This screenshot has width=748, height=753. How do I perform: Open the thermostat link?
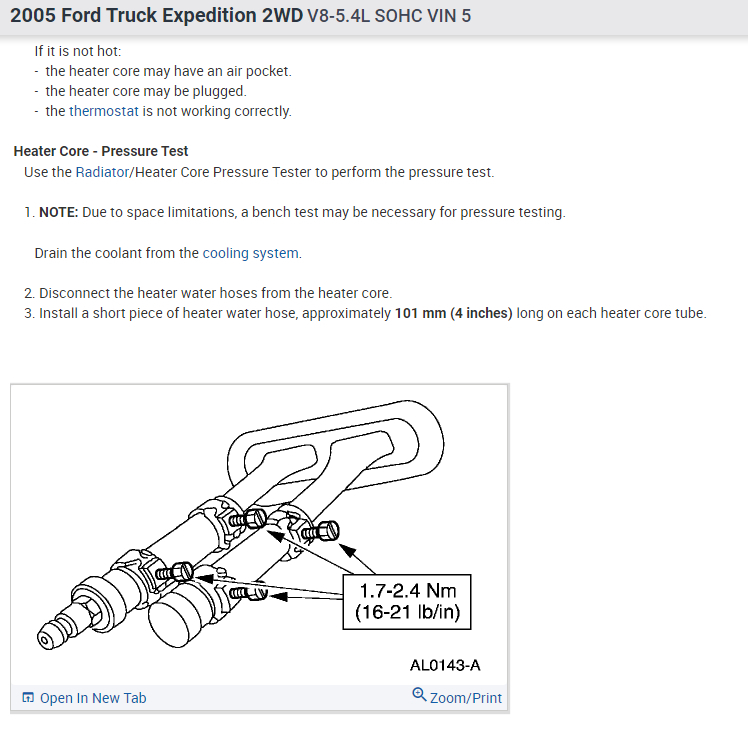(104, 111)
